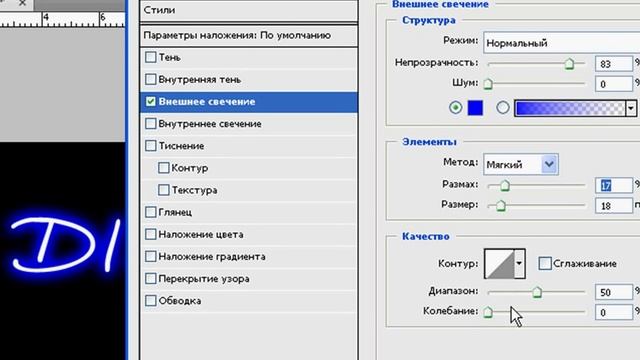Open the blue glow color swatch
Image resolution: width=640 pixels, height=360 pixels.
click(475, 108)
